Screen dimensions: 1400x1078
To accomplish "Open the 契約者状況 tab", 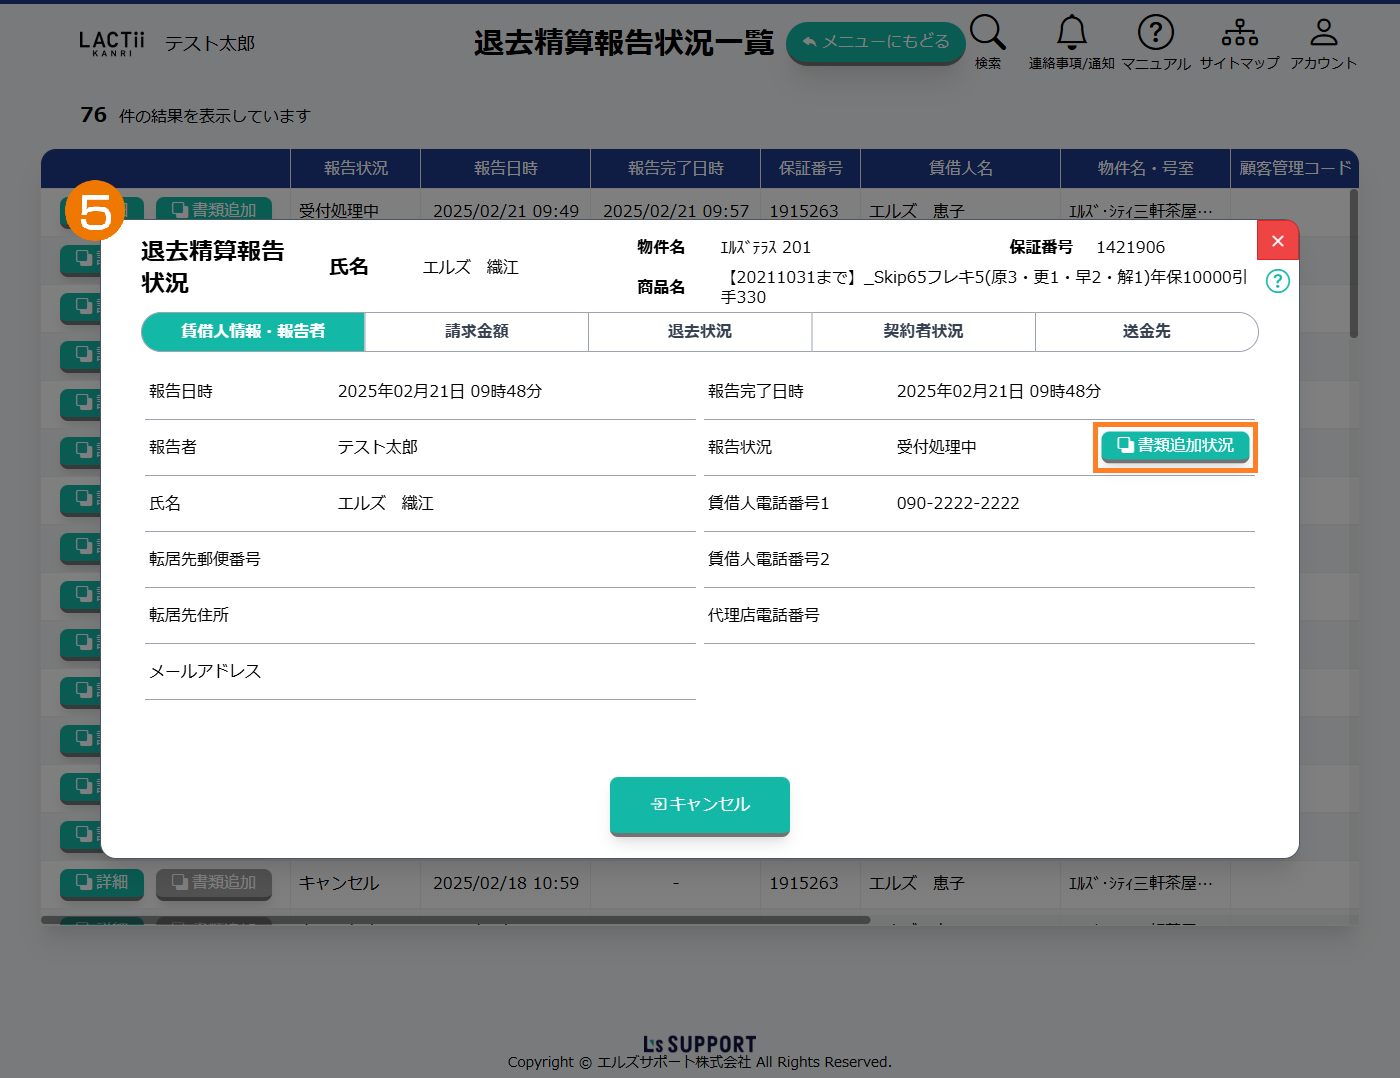I will pos(923,332).
